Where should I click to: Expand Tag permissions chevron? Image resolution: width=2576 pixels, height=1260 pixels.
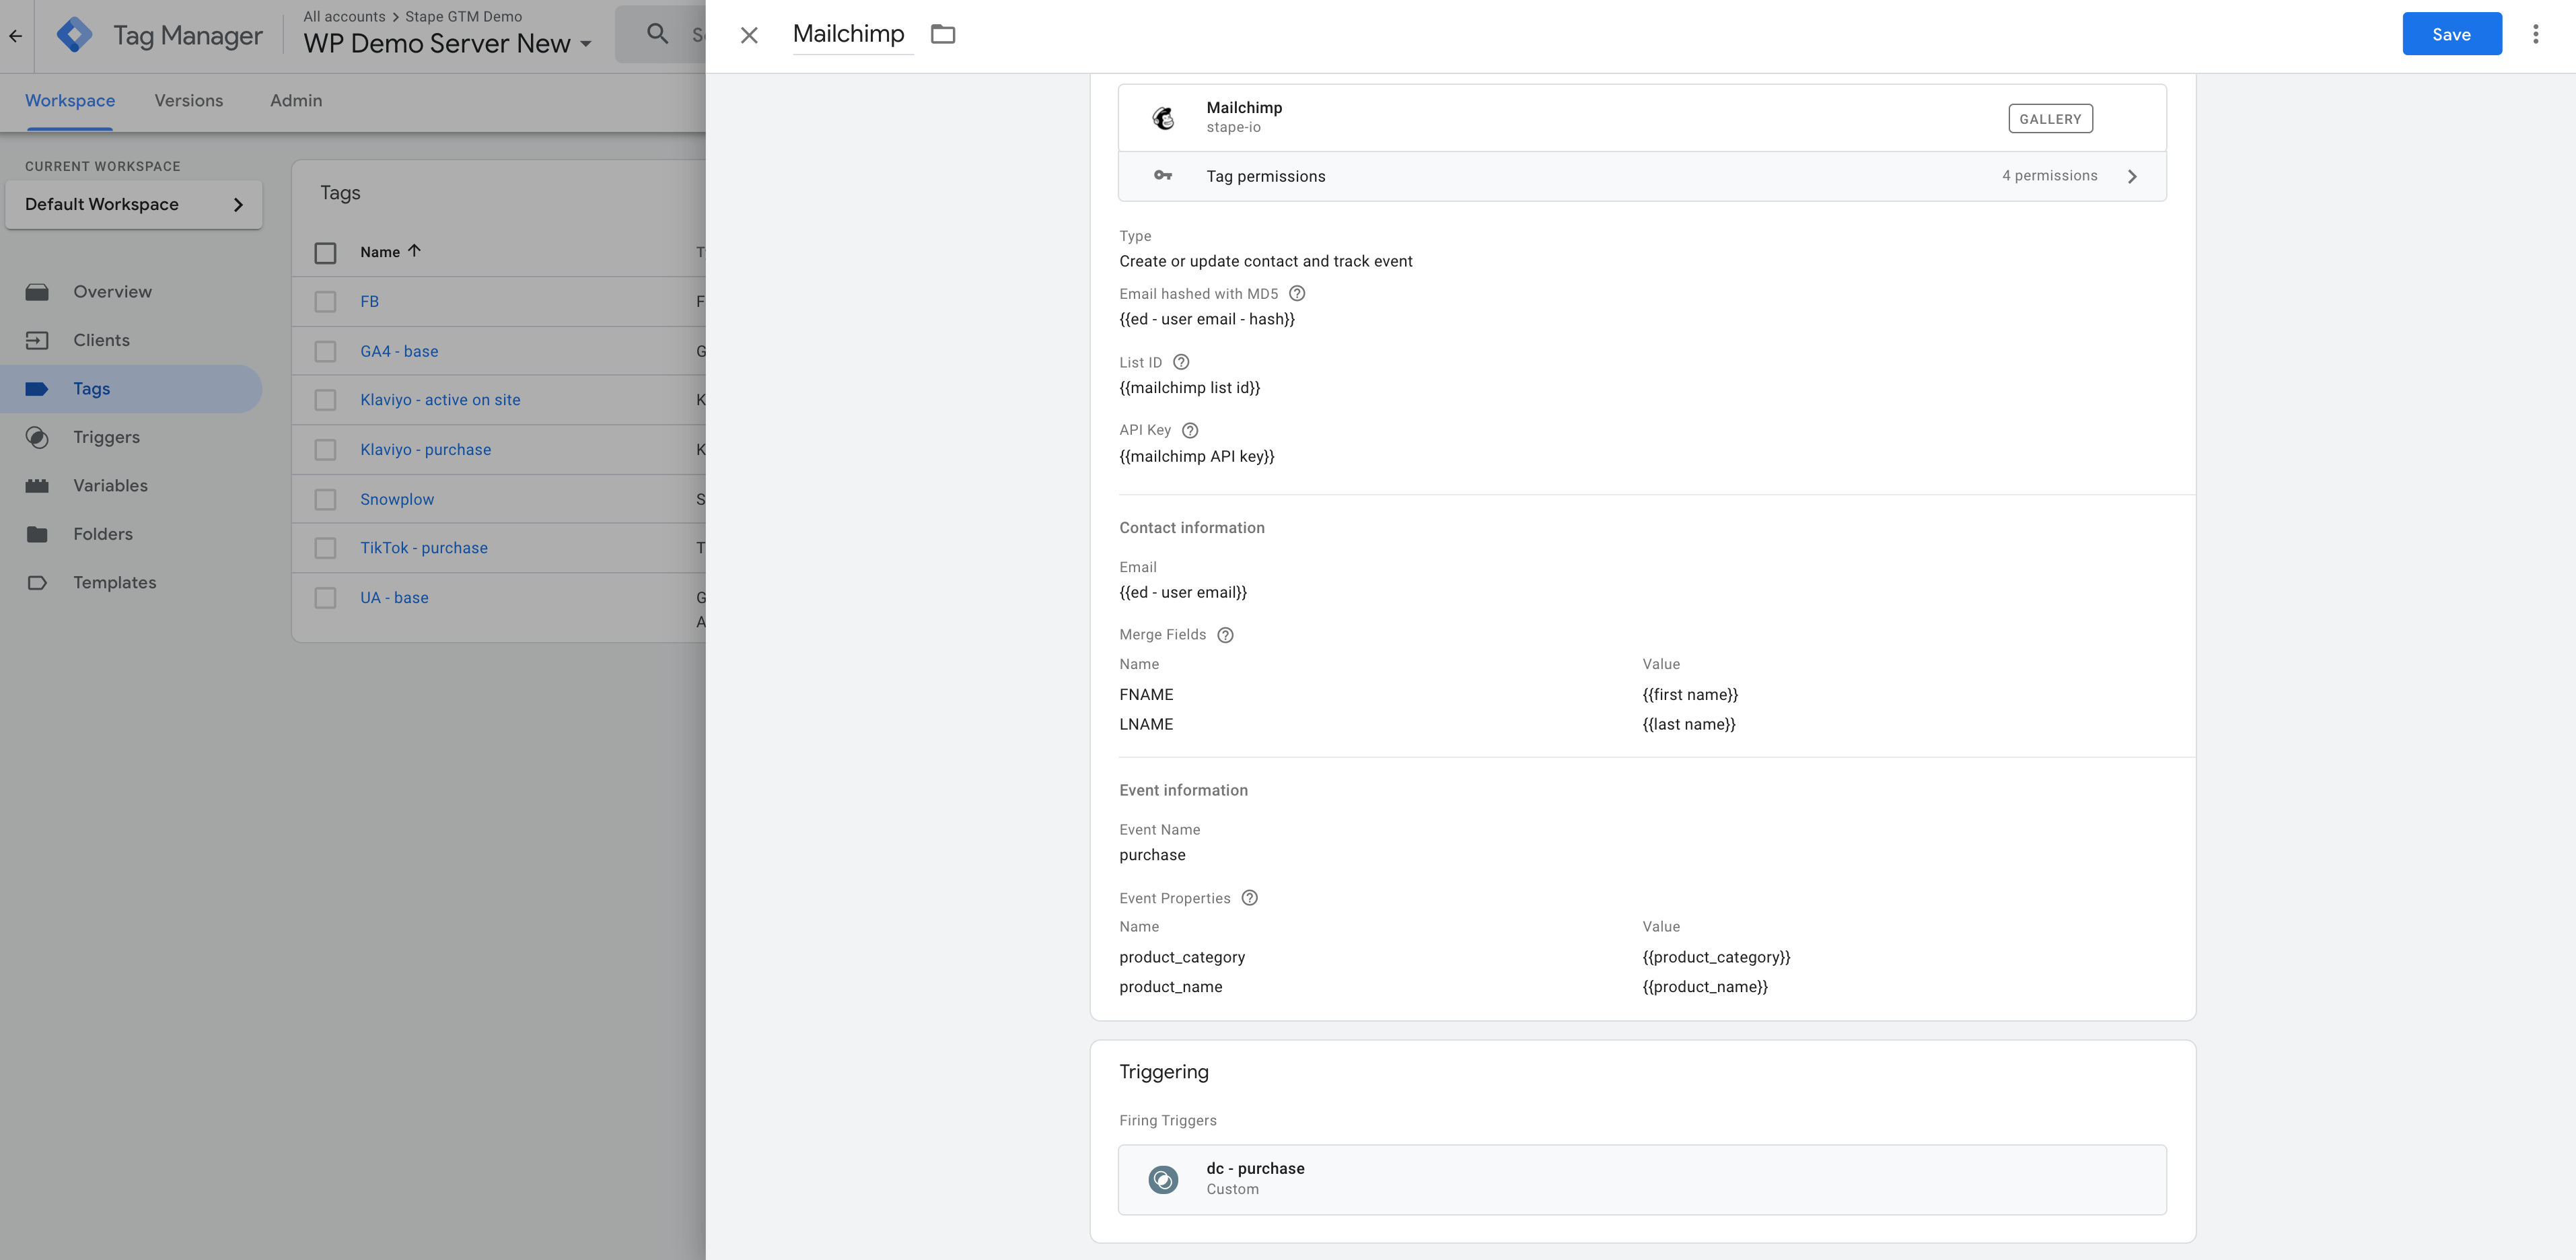[x=2132, y=176]
